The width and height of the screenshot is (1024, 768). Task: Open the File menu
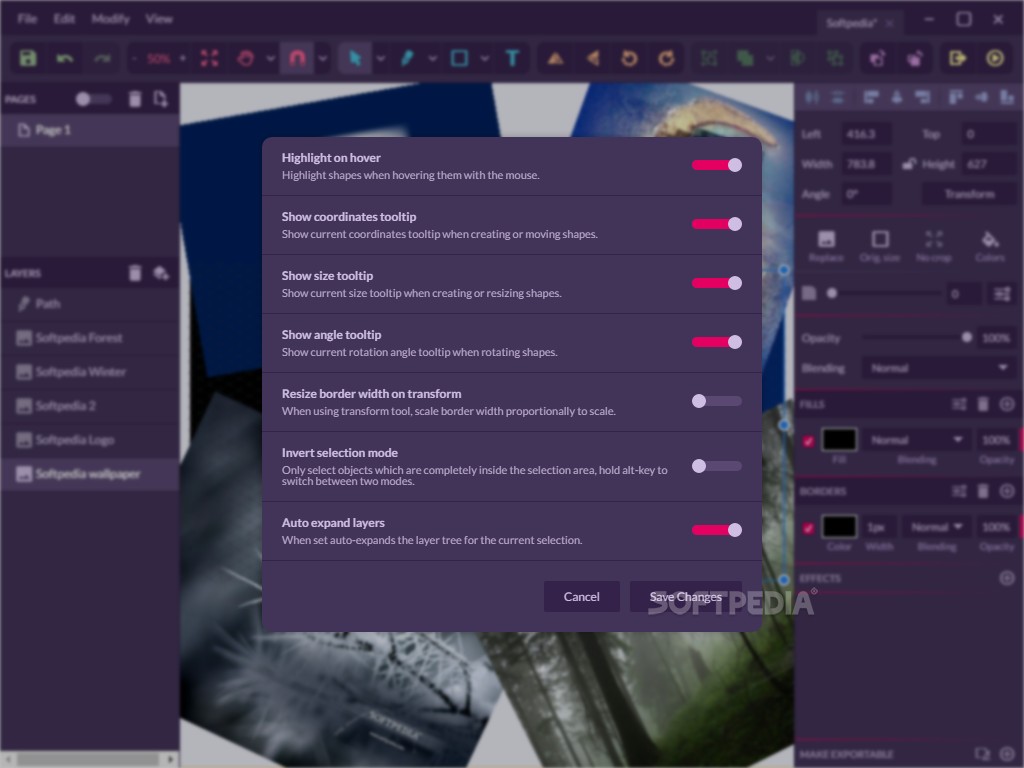(x=27, y=19)
